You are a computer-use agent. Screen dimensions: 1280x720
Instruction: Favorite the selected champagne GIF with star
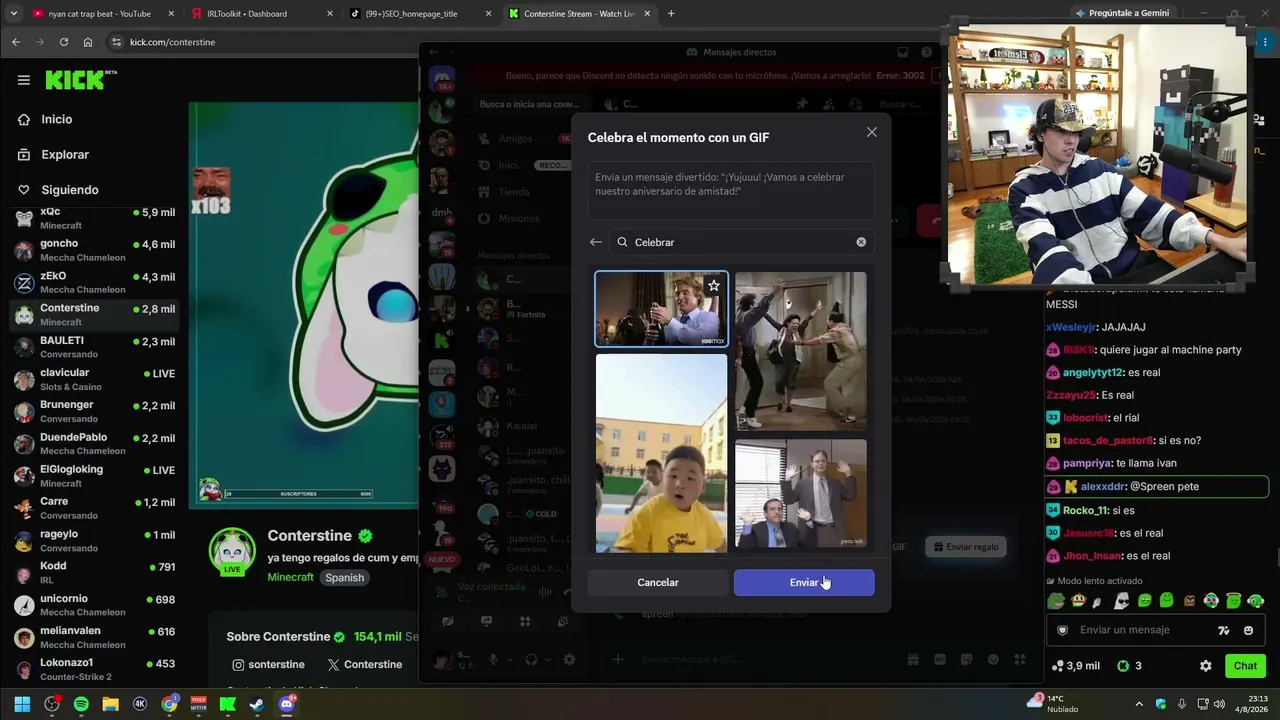tap(714, 286)
